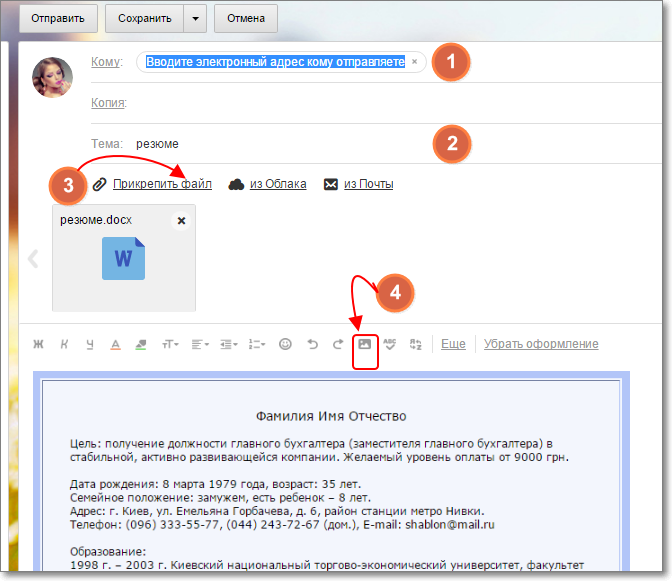Insert an emoji smiley

pyautogui.click(x=285, y=344)
